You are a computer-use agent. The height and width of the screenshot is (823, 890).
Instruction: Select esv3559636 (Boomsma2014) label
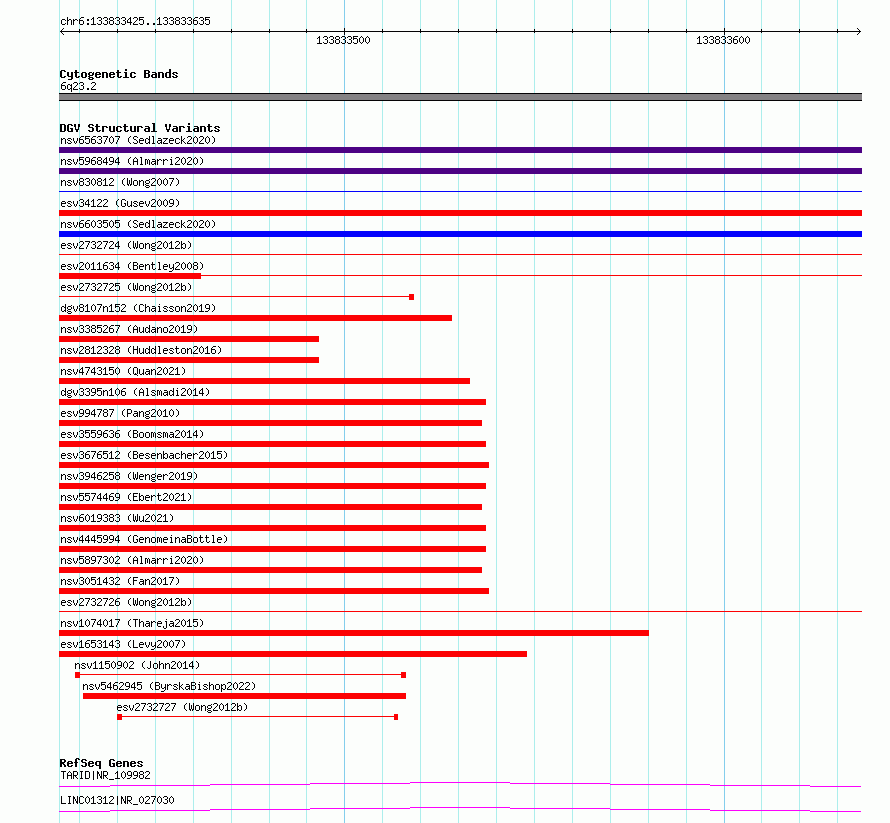click(x=132, y=434)
